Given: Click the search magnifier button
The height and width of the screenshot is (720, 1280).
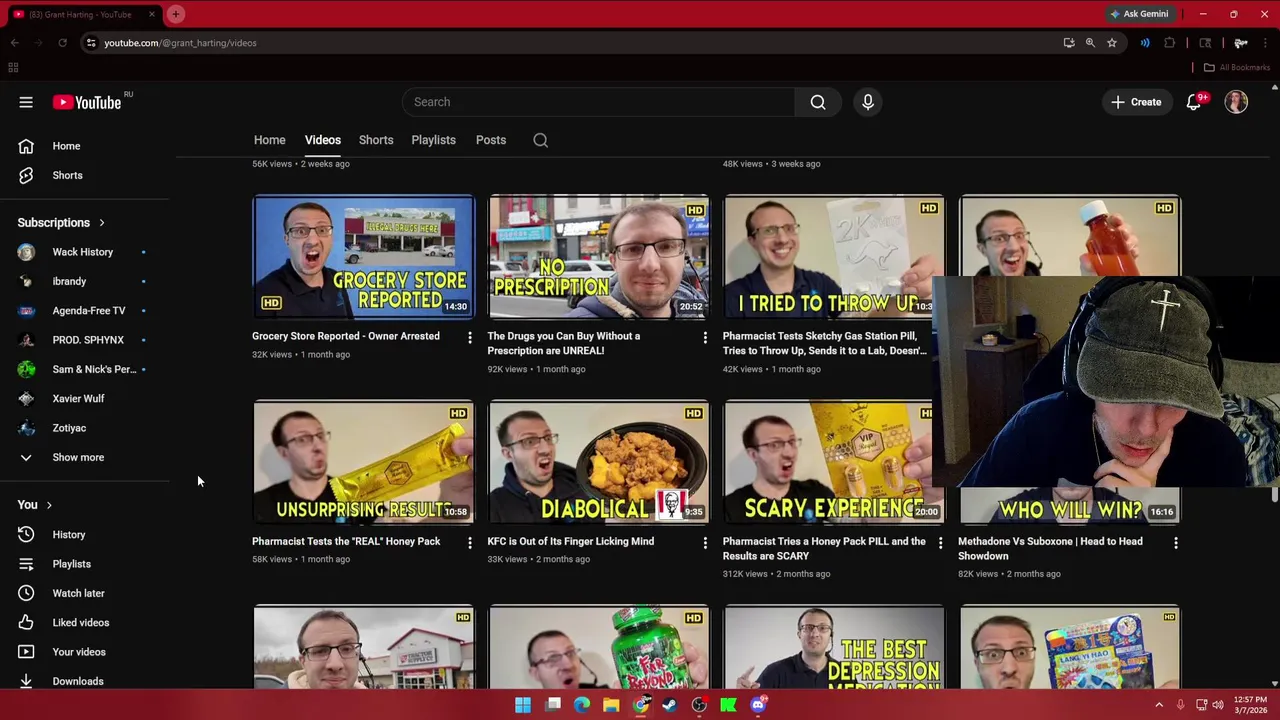Looking at the screenshot, I should 818,102.
